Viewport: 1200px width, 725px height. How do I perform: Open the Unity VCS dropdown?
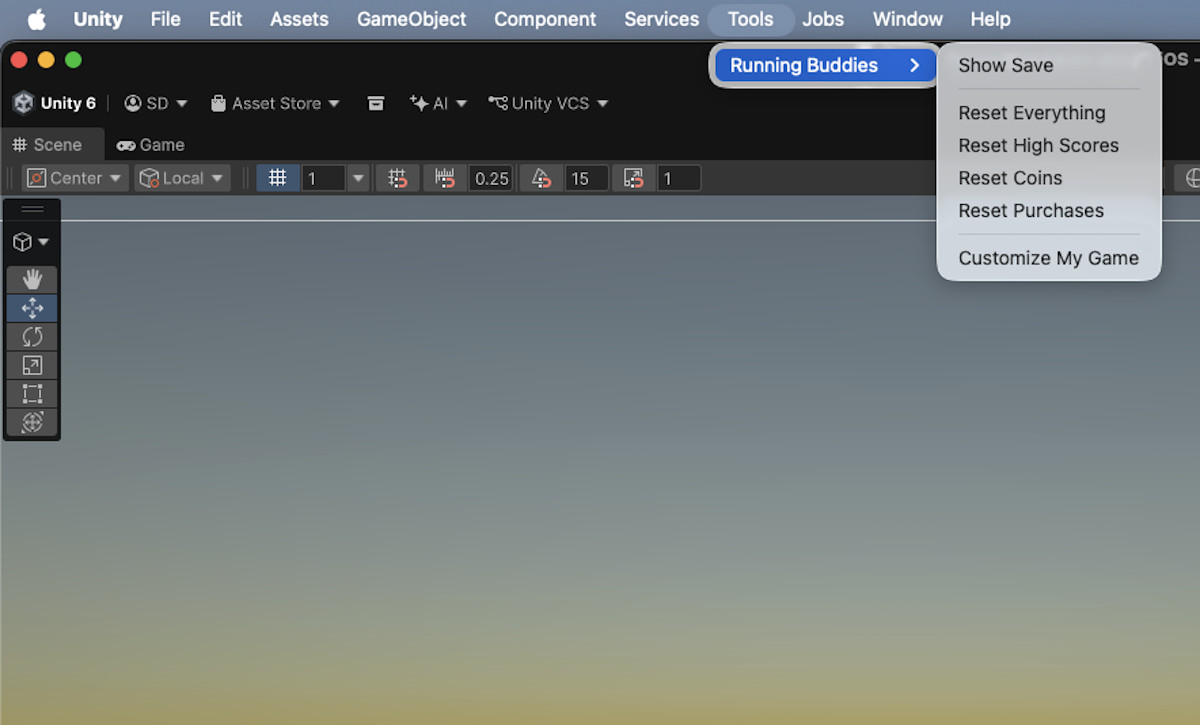point(548,103)
